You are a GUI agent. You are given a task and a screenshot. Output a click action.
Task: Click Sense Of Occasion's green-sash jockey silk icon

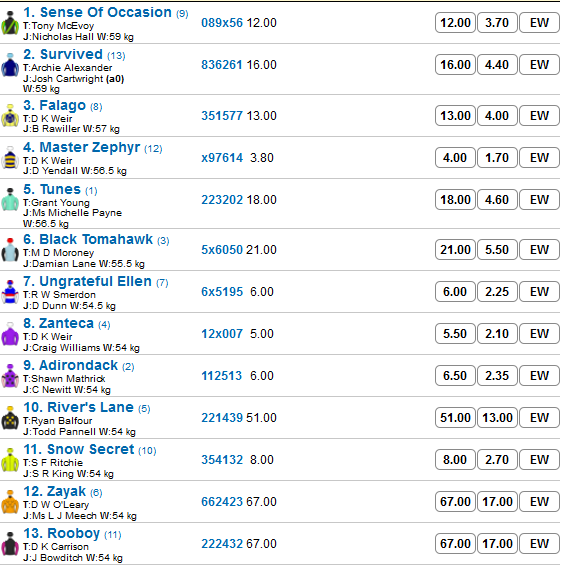coord(10,23)
